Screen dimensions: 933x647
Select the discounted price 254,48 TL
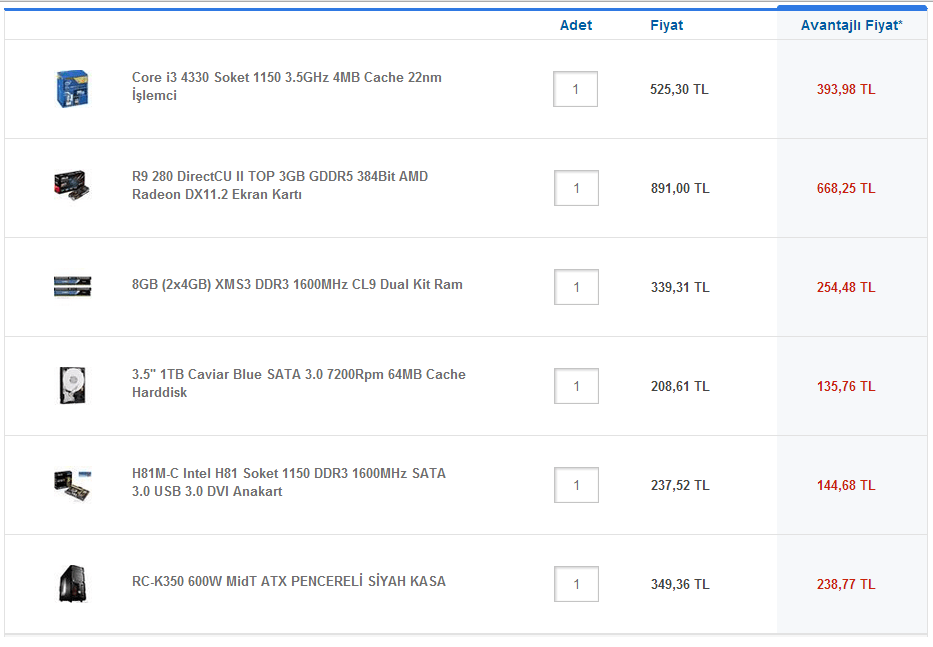(846, 287)
